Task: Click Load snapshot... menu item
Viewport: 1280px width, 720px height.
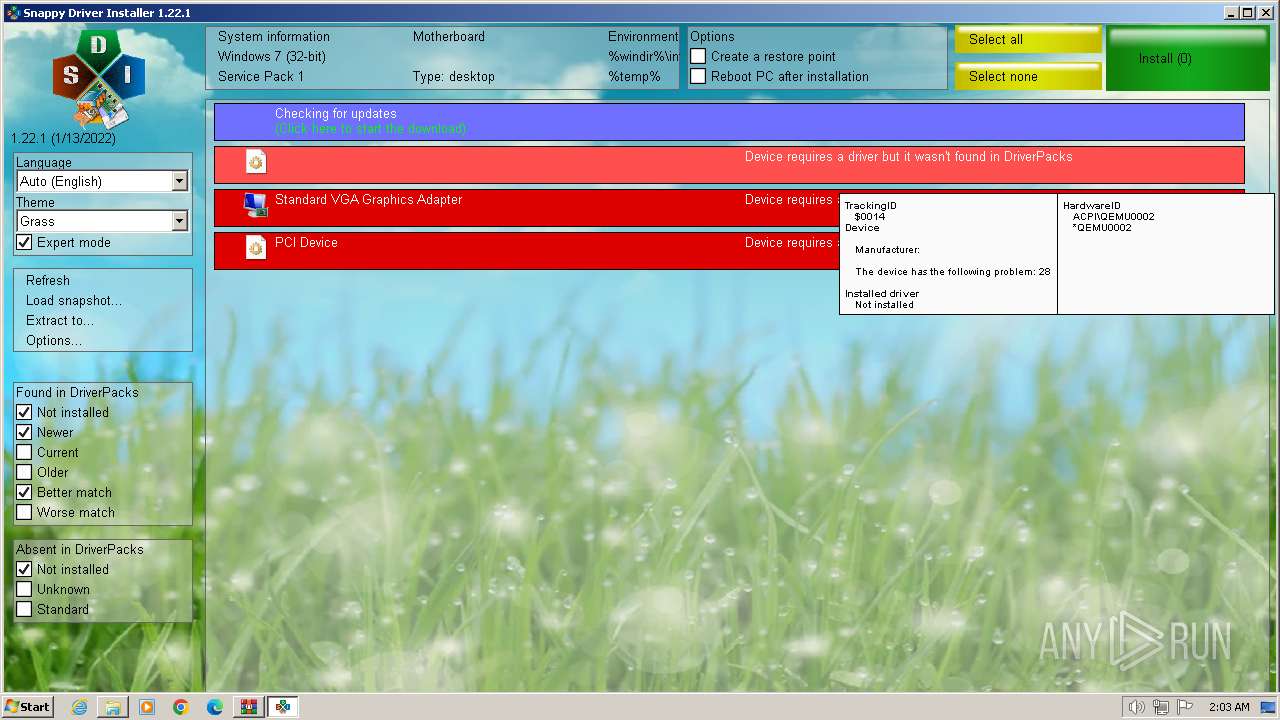Action: tap(74, 301)
